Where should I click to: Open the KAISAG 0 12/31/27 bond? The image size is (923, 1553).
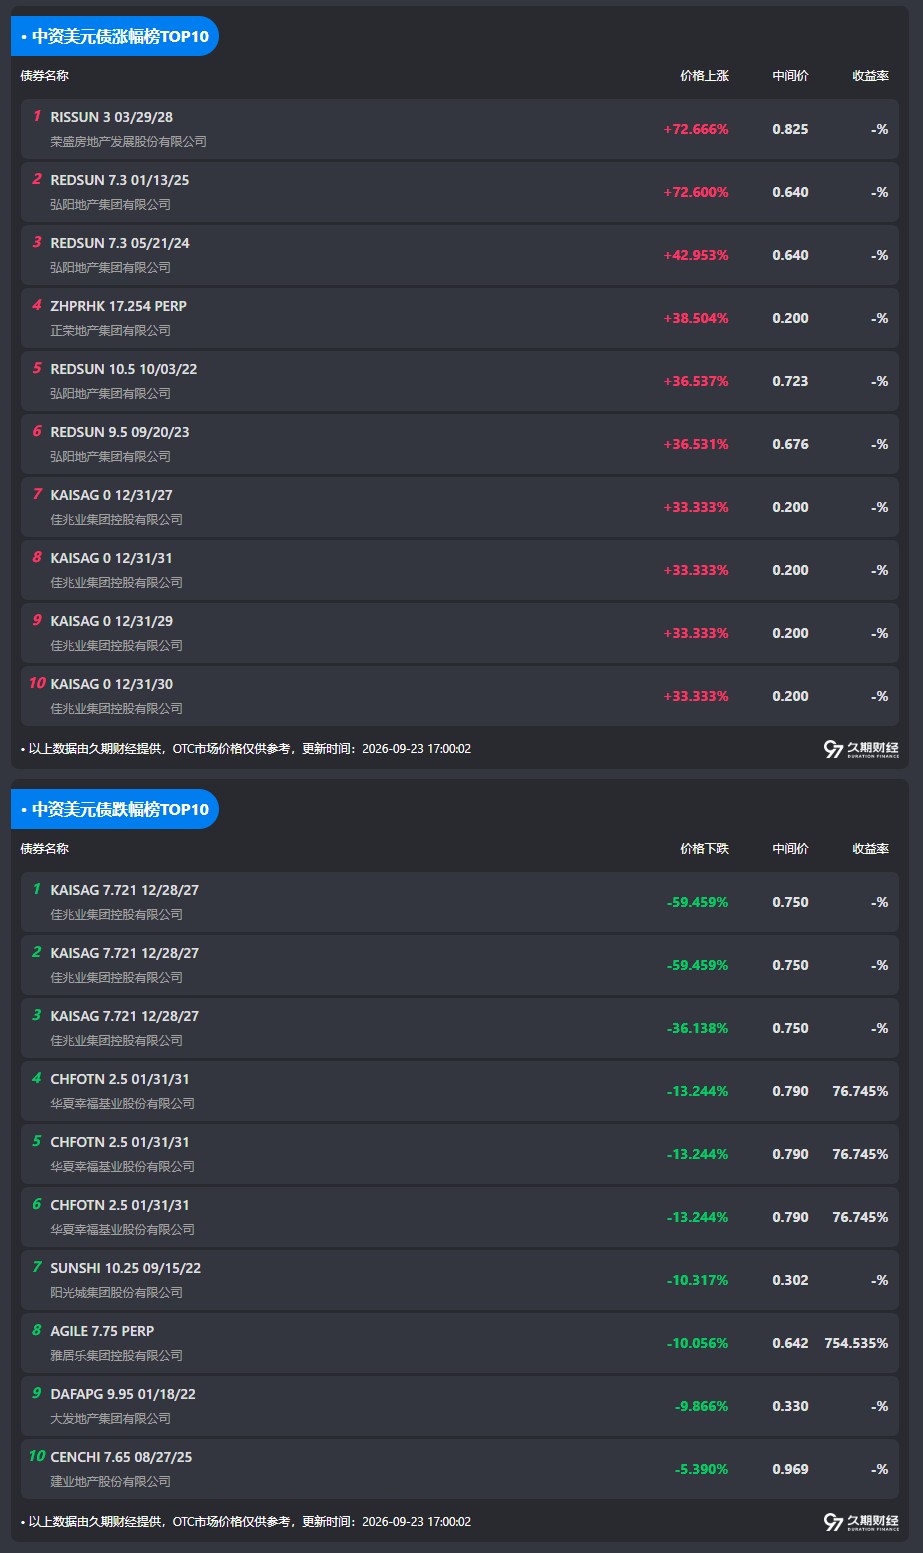click(x=112, y=495)
